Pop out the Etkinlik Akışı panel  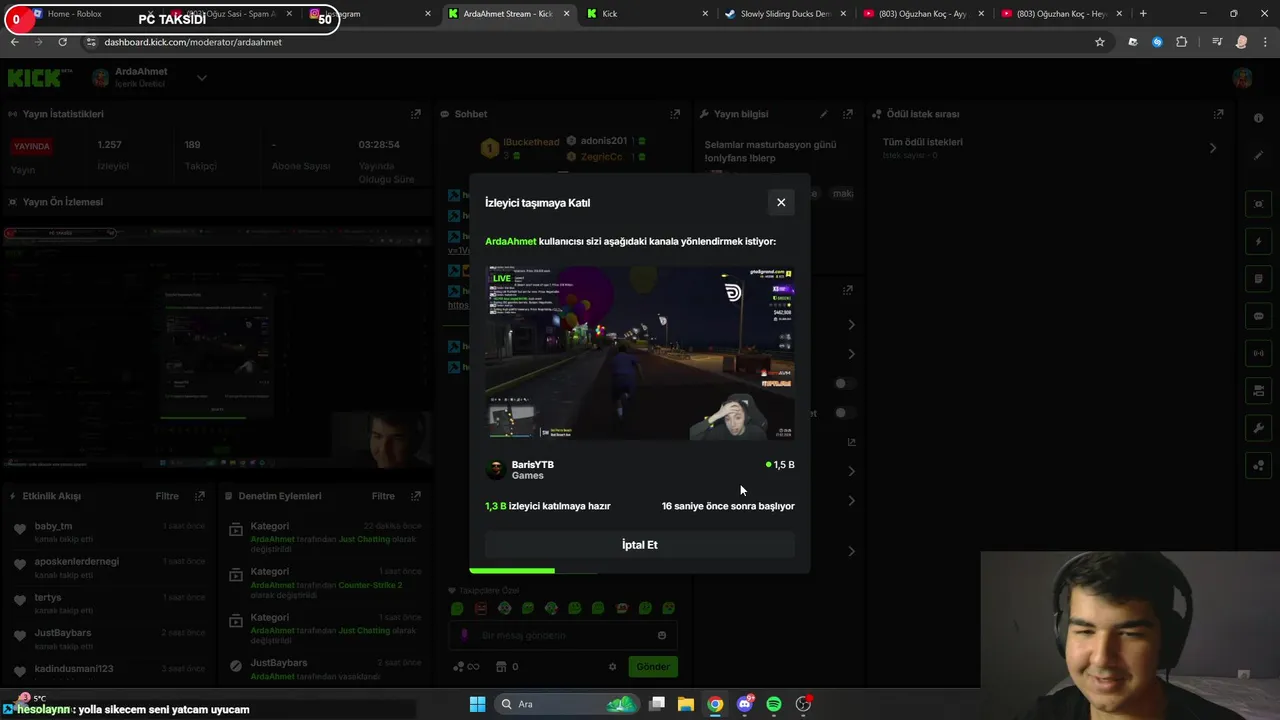tap(200, 496)
